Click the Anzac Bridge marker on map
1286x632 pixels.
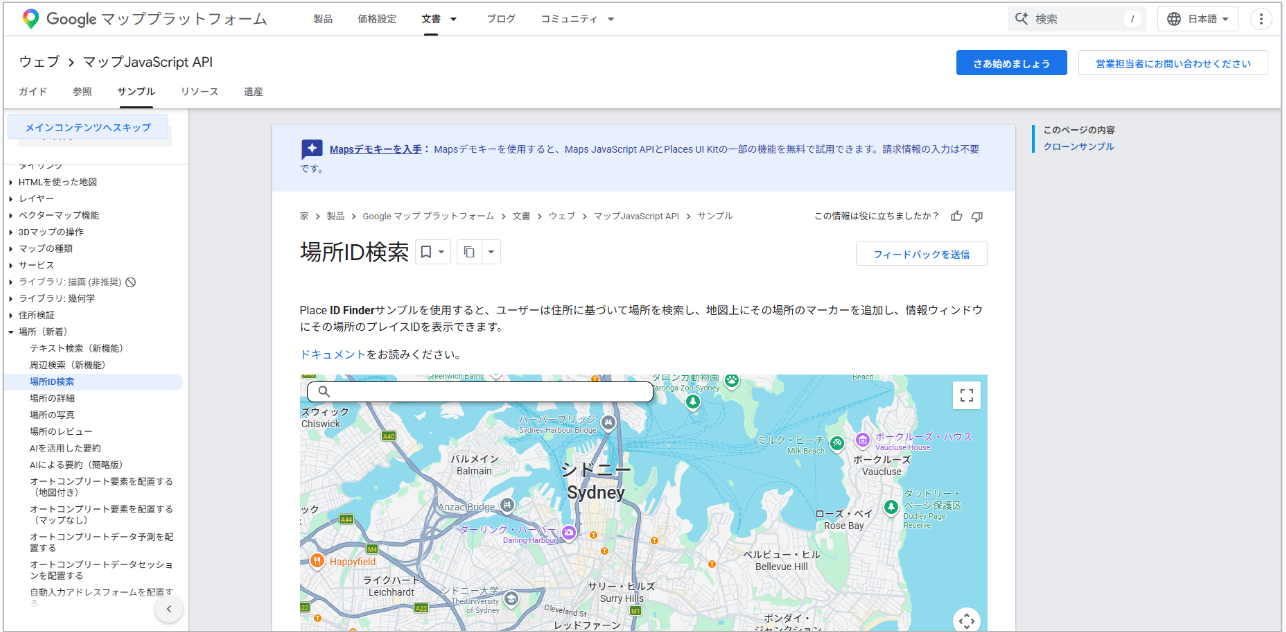(507, 505)
